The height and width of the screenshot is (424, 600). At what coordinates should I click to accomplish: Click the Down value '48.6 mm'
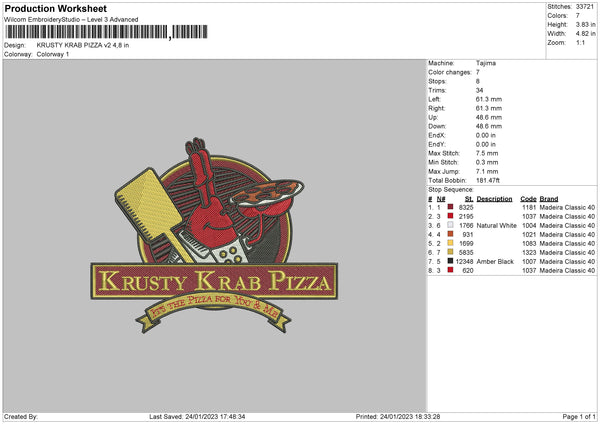[x=489, y=126]
